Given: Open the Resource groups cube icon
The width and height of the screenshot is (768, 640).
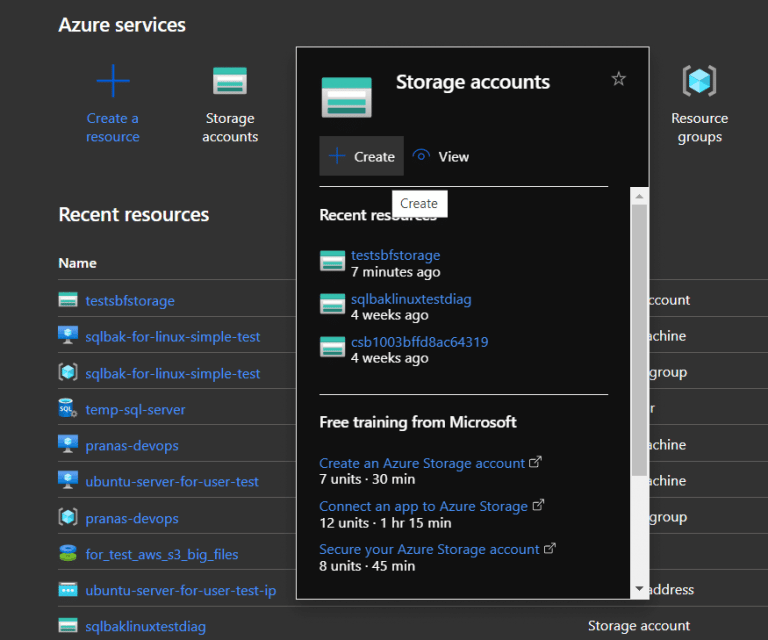Looking at the screenshot, I should 699,81.
